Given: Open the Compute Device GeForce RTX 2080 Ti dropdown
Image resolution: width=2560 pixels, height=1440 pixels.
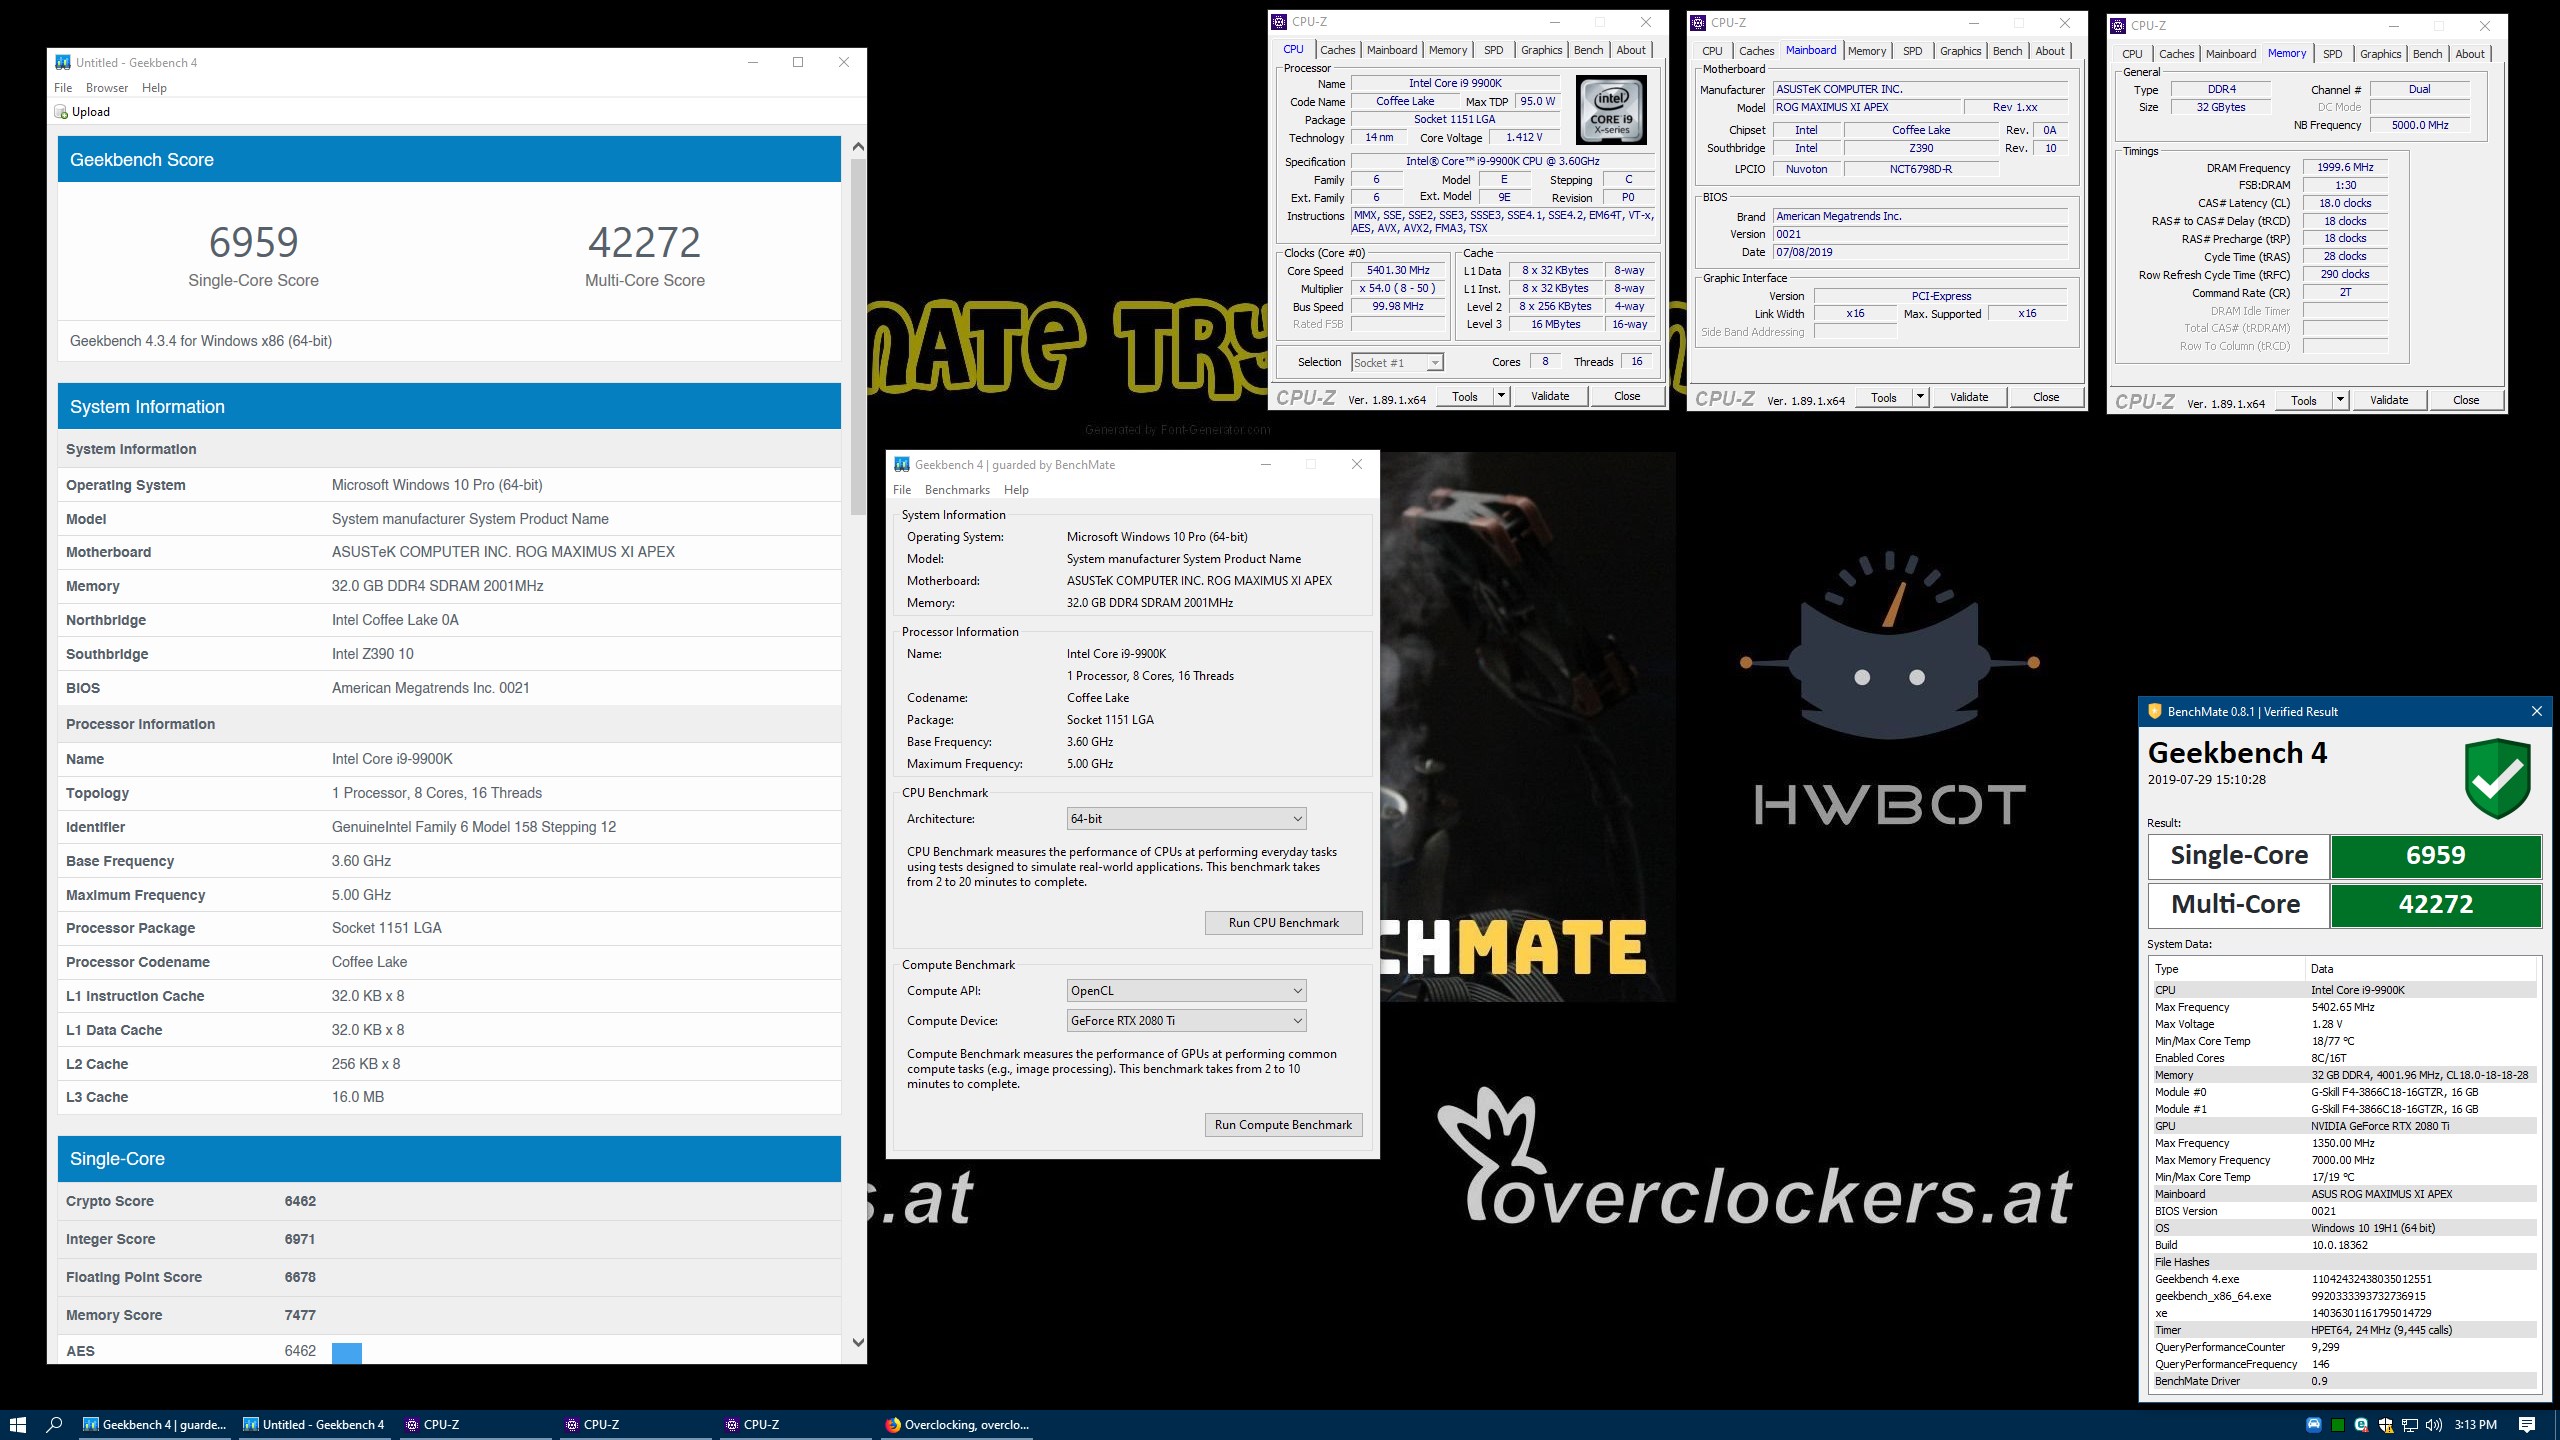Looking at the screenshot, I should [x=1186, y=1021].
